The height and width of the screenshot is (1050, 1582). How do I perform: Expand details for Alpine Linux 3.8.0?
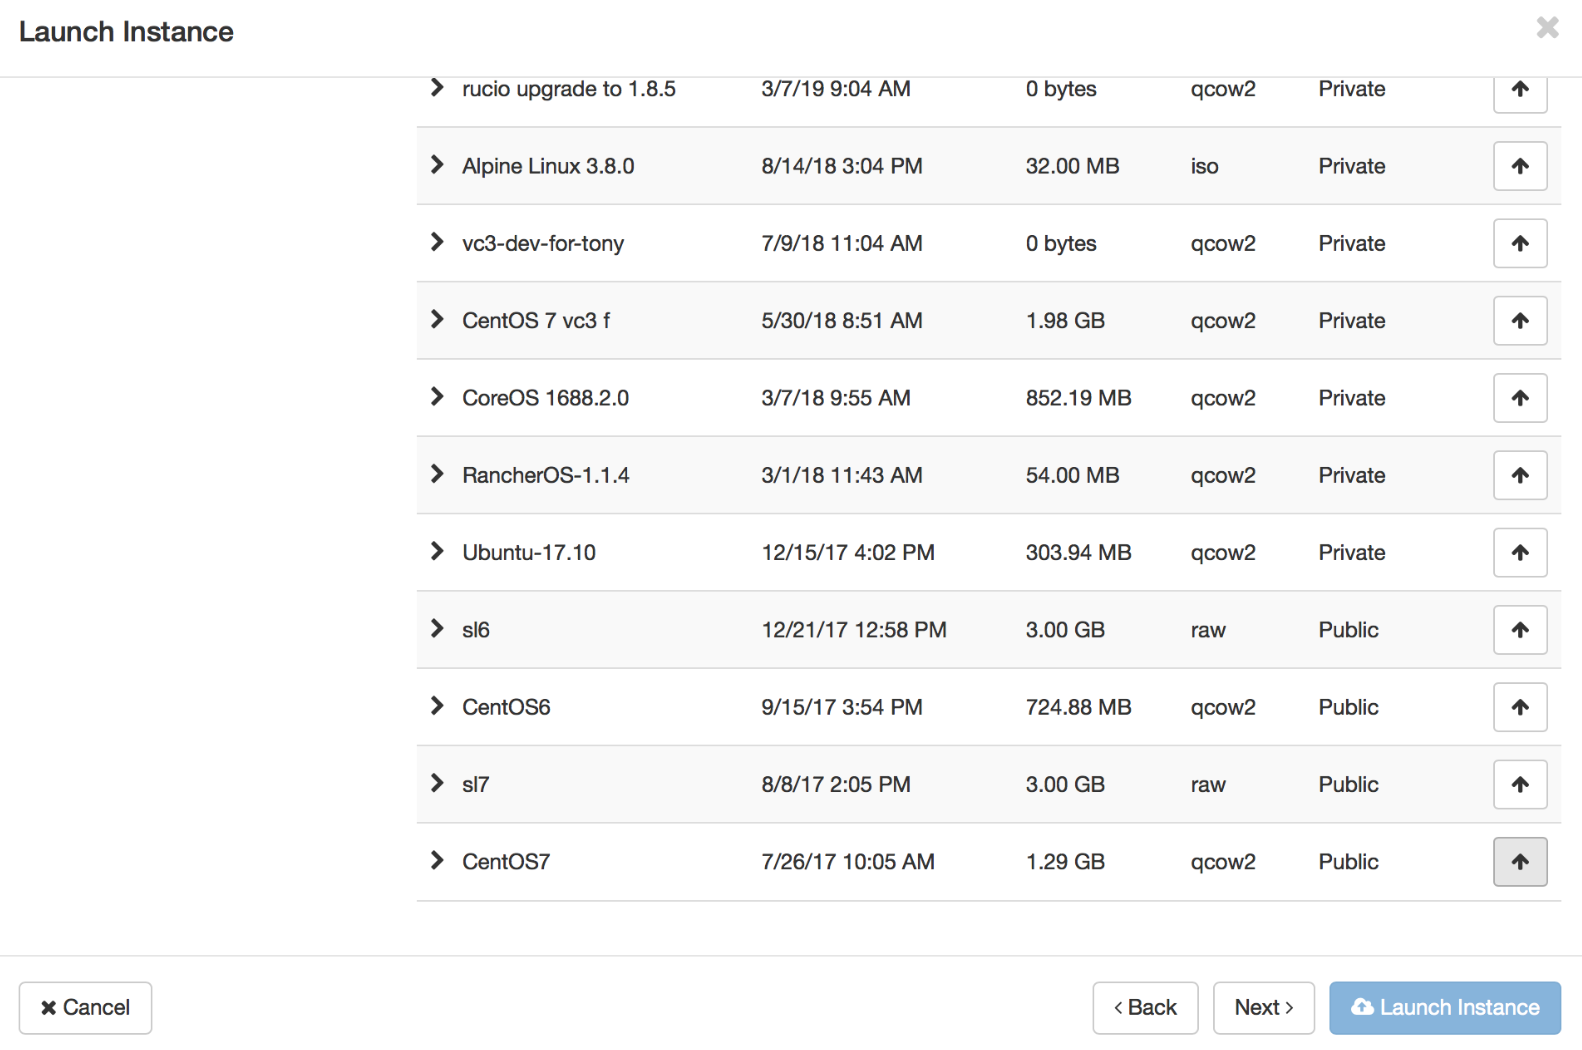437,165
